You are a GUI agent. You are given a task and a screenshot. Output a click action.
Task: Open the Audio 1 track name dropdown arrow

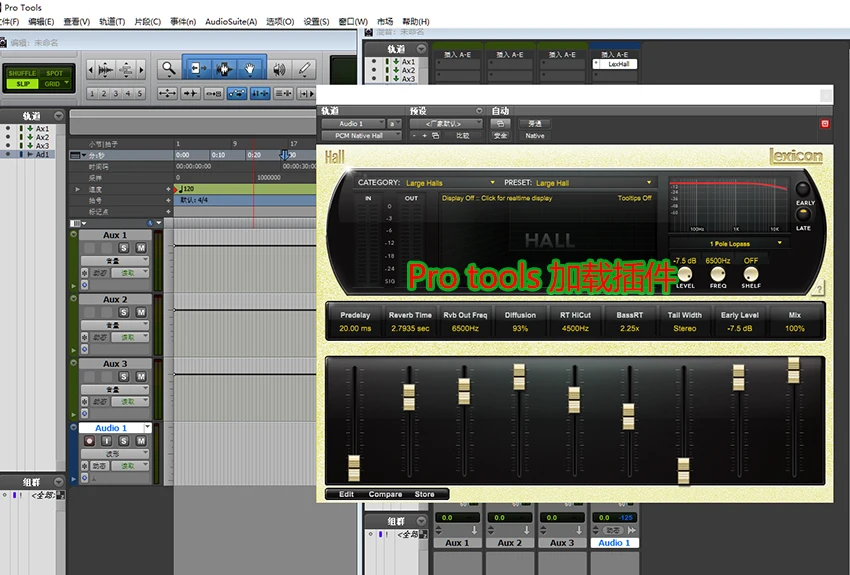coord(147,428)
